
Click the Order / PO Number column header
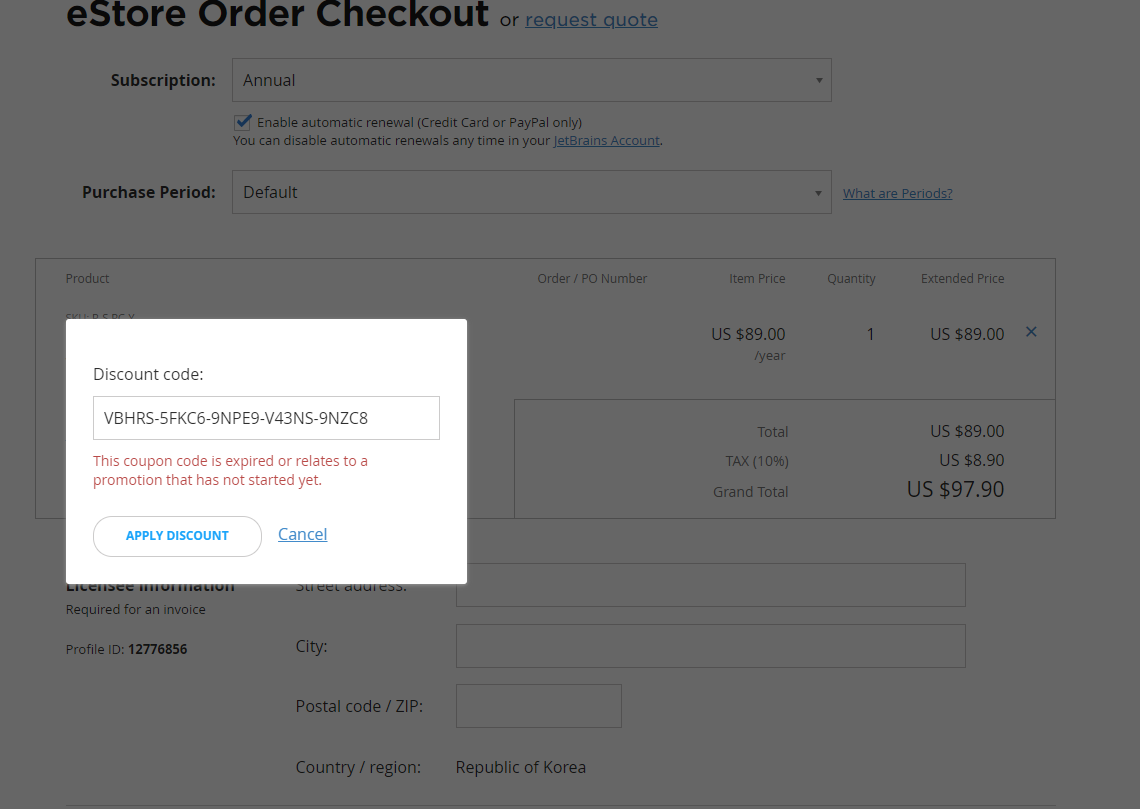[x=592, y=278]
